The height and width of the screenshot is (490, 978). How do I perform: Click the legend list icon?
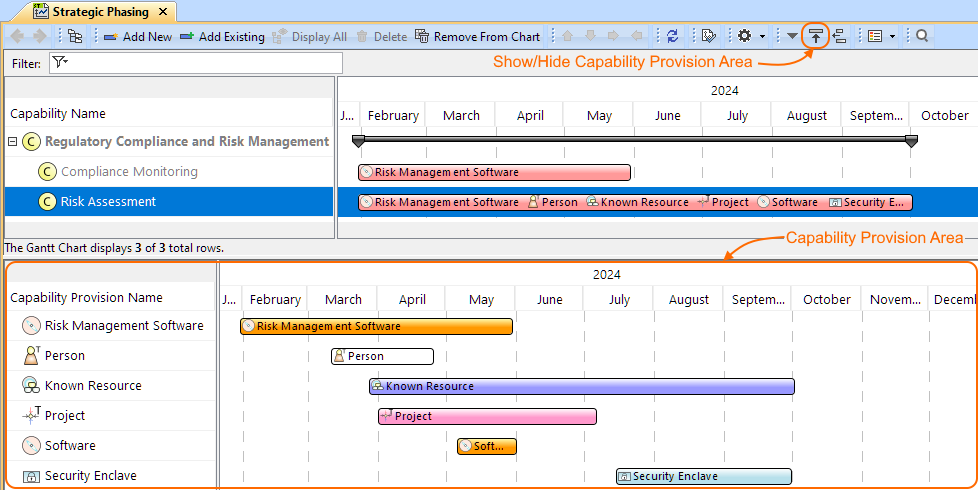point(874,36)
